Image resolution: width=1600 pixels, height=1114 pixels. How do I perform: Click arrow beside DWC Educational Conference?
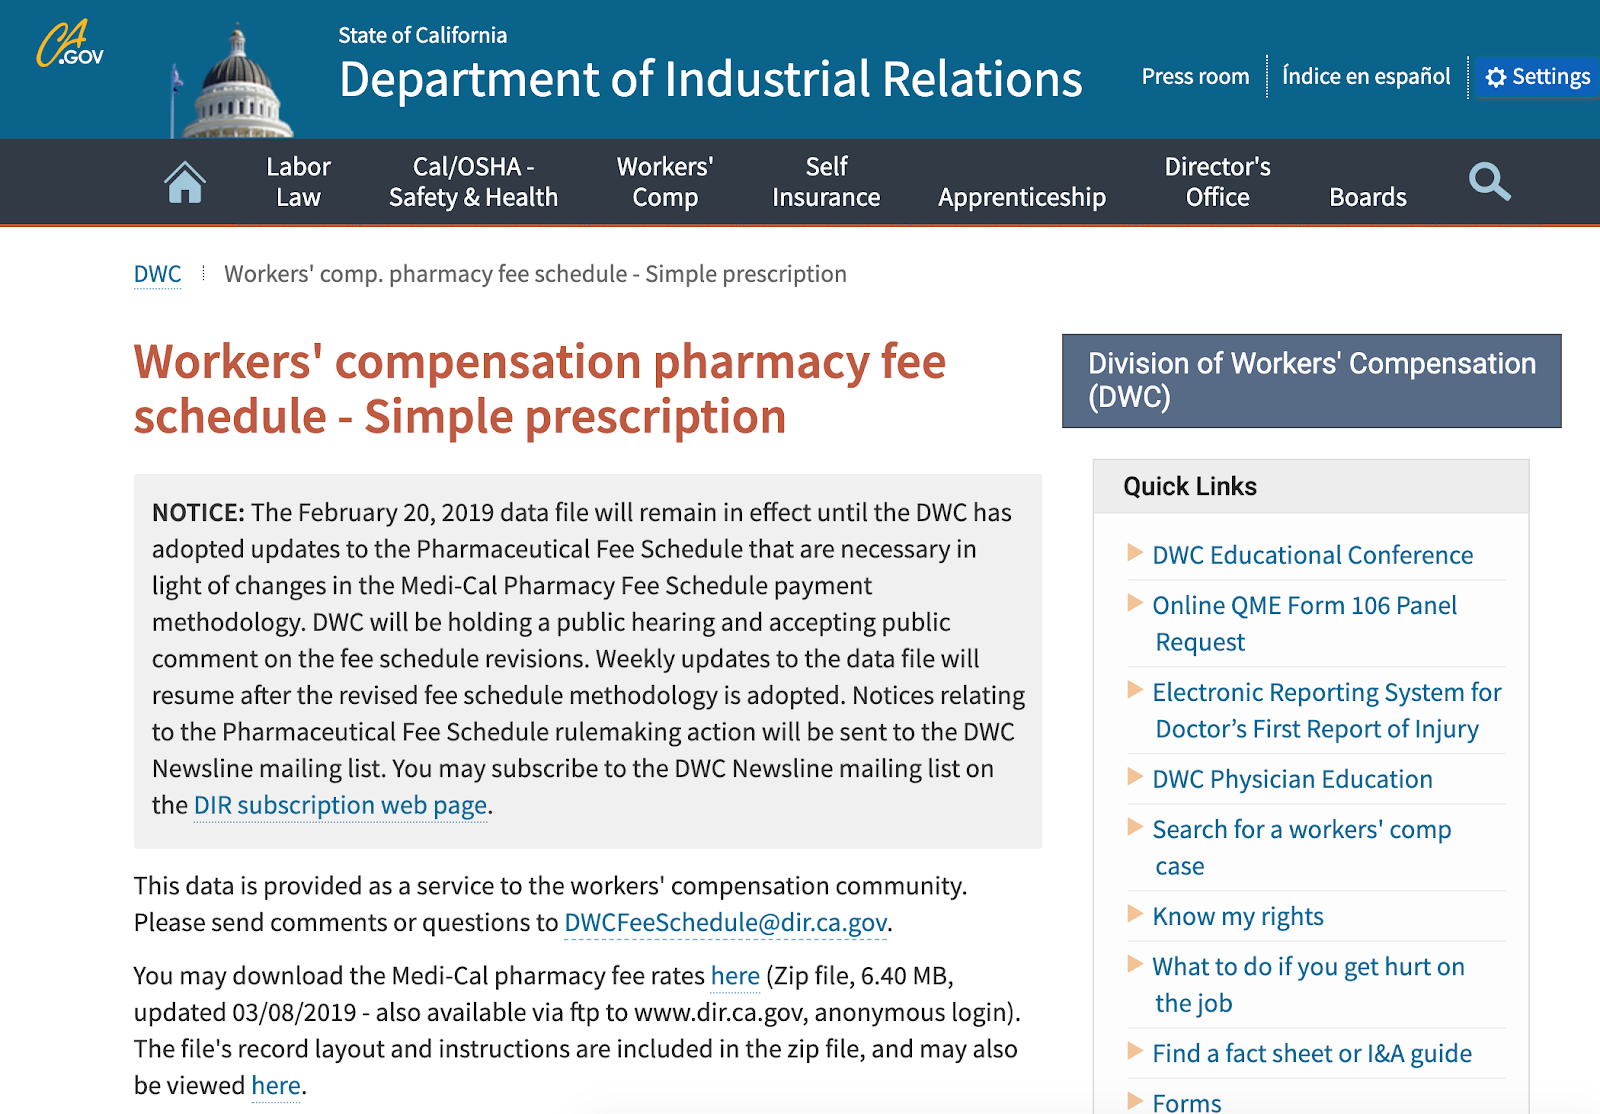(x=1135, y=552)
